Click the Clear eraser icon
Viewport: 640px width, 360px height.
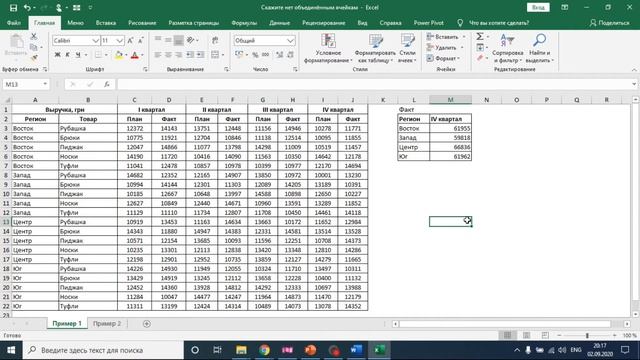pyautogui.click(x=480, y=58)
